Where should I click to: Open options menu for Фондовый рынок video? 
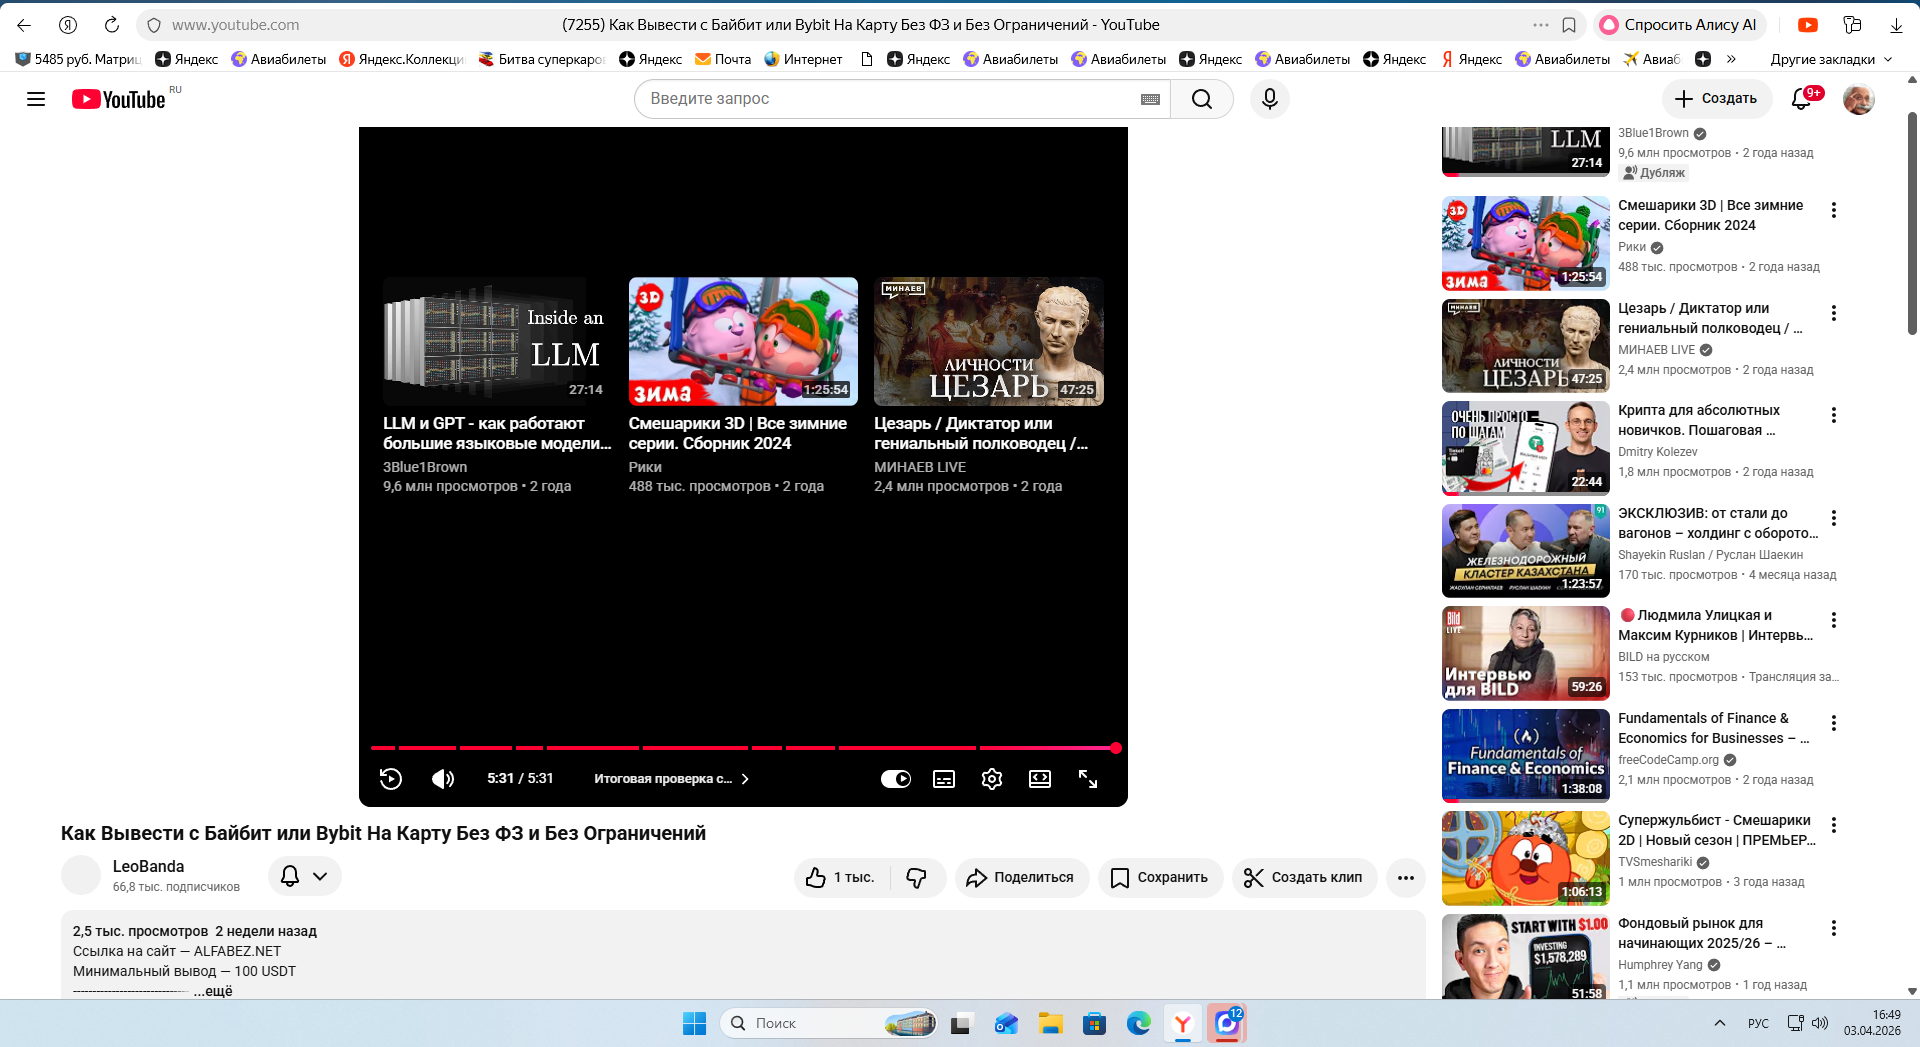pyautogui.click(x=1834, y=928)
